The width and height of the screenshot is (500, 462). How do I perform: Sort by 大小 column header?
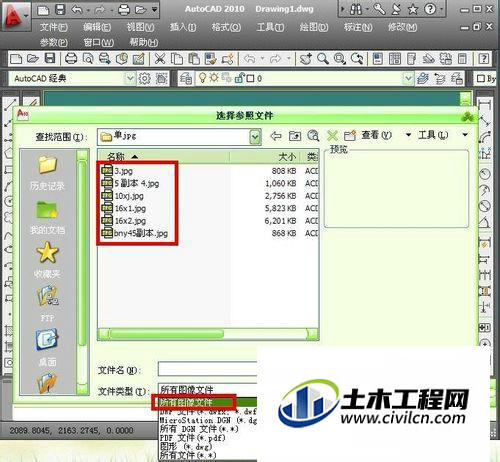(265, 157)
